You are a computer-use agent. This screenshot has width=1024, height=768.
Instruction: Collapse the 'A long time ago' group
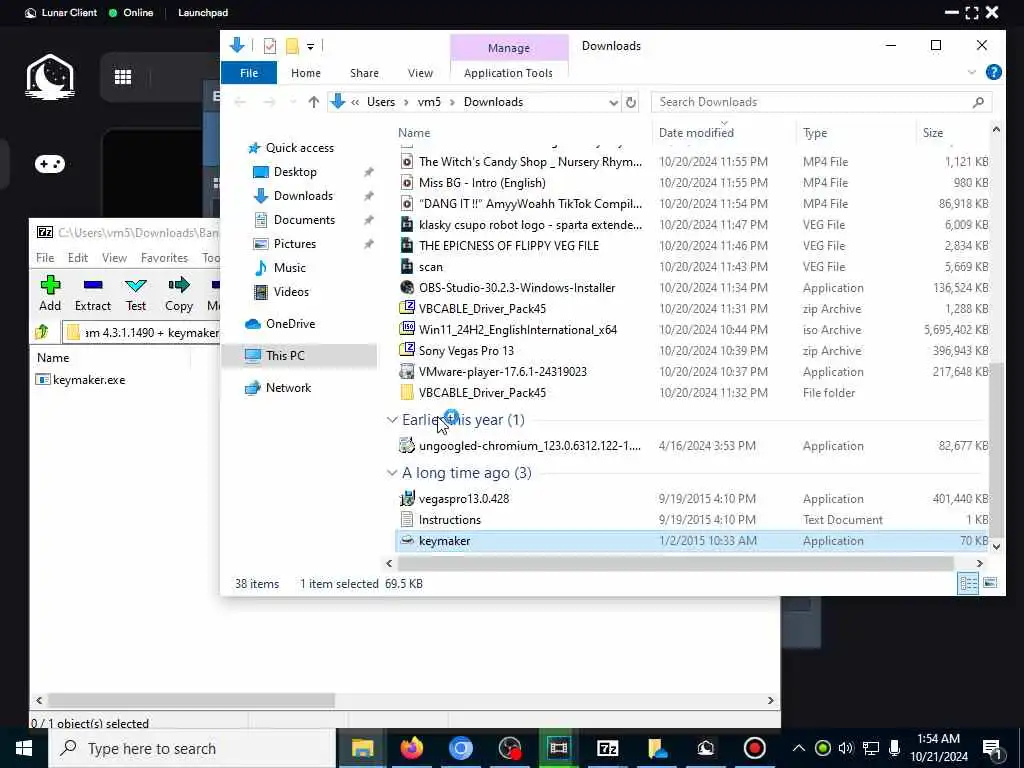click(x=392, y=473)
